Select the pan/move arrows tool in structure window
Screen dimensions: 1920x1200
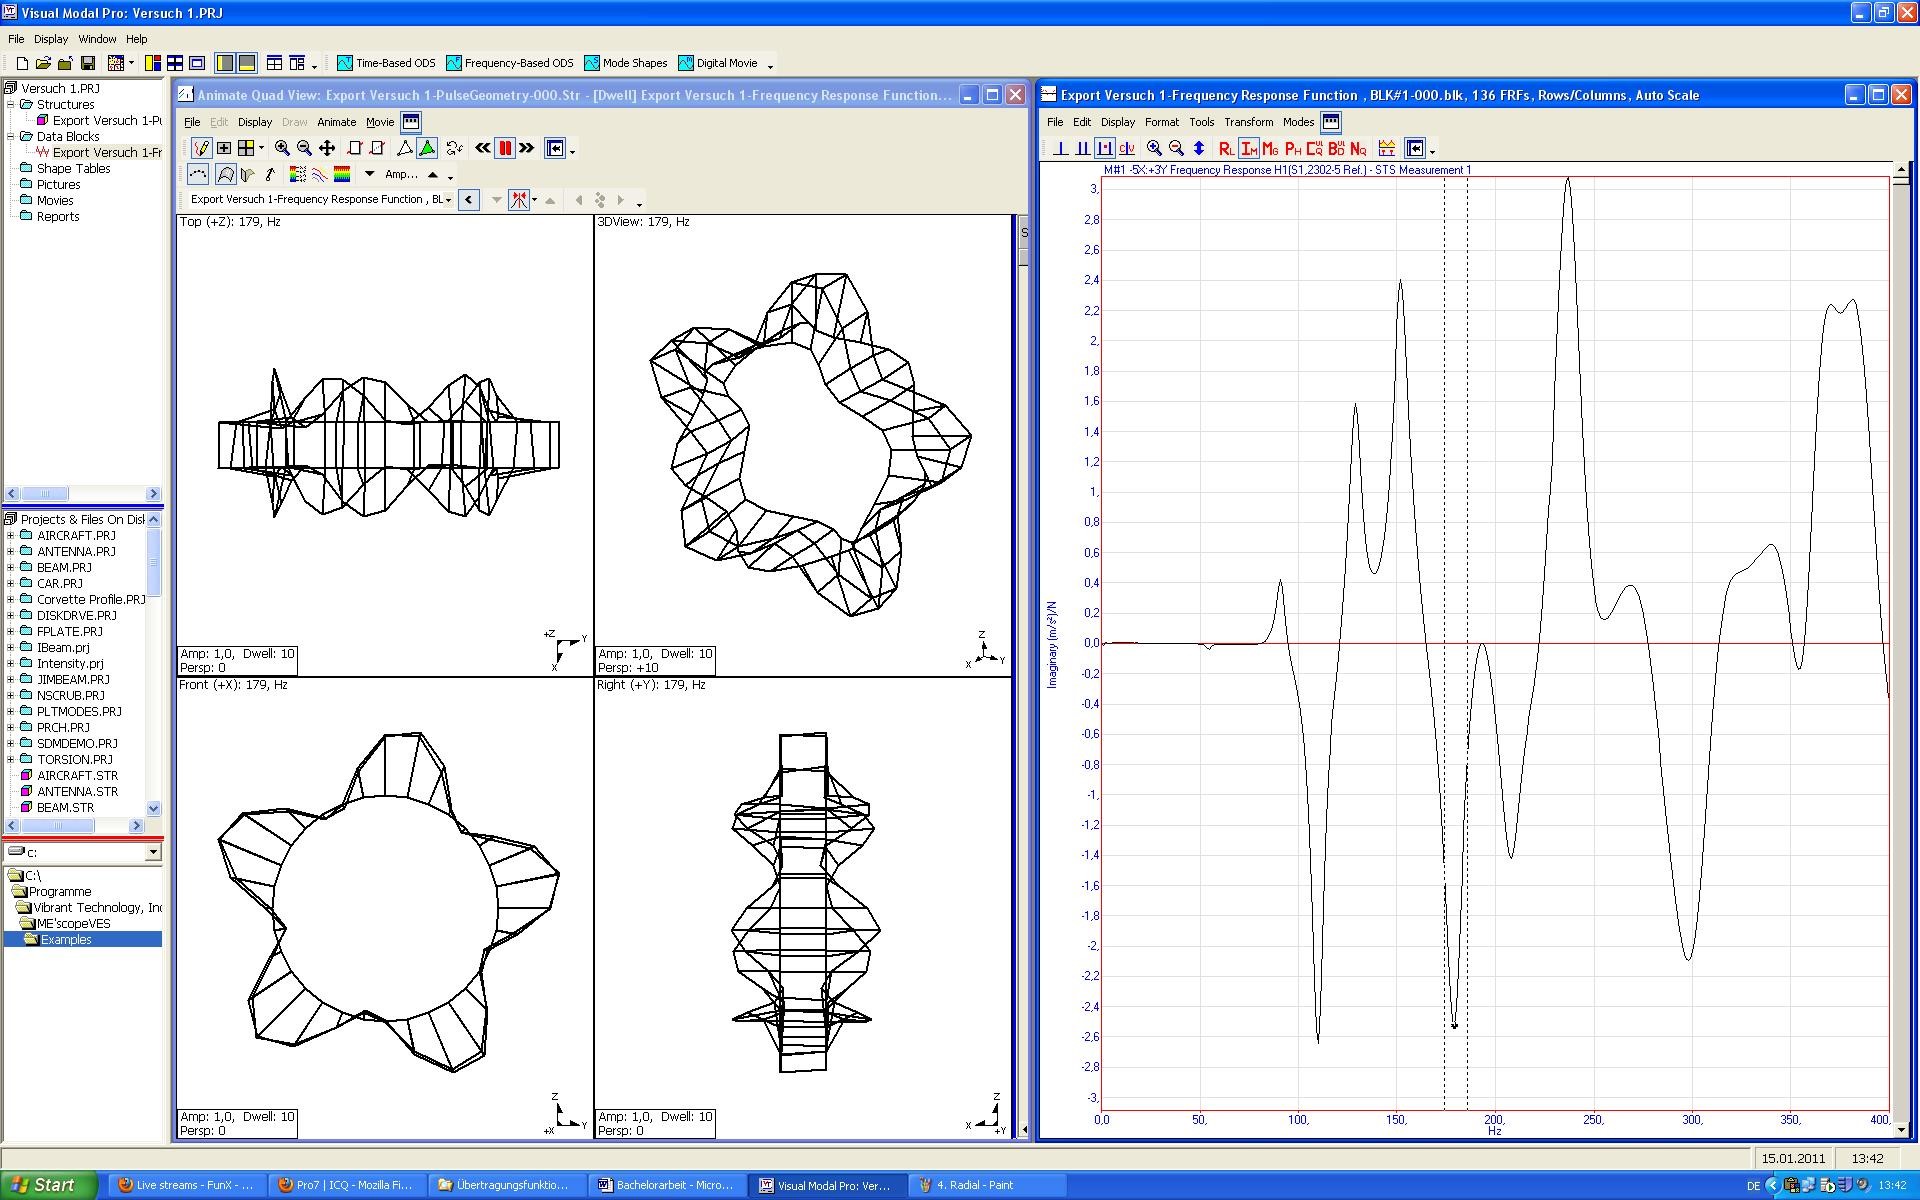(x=327, y=148)
